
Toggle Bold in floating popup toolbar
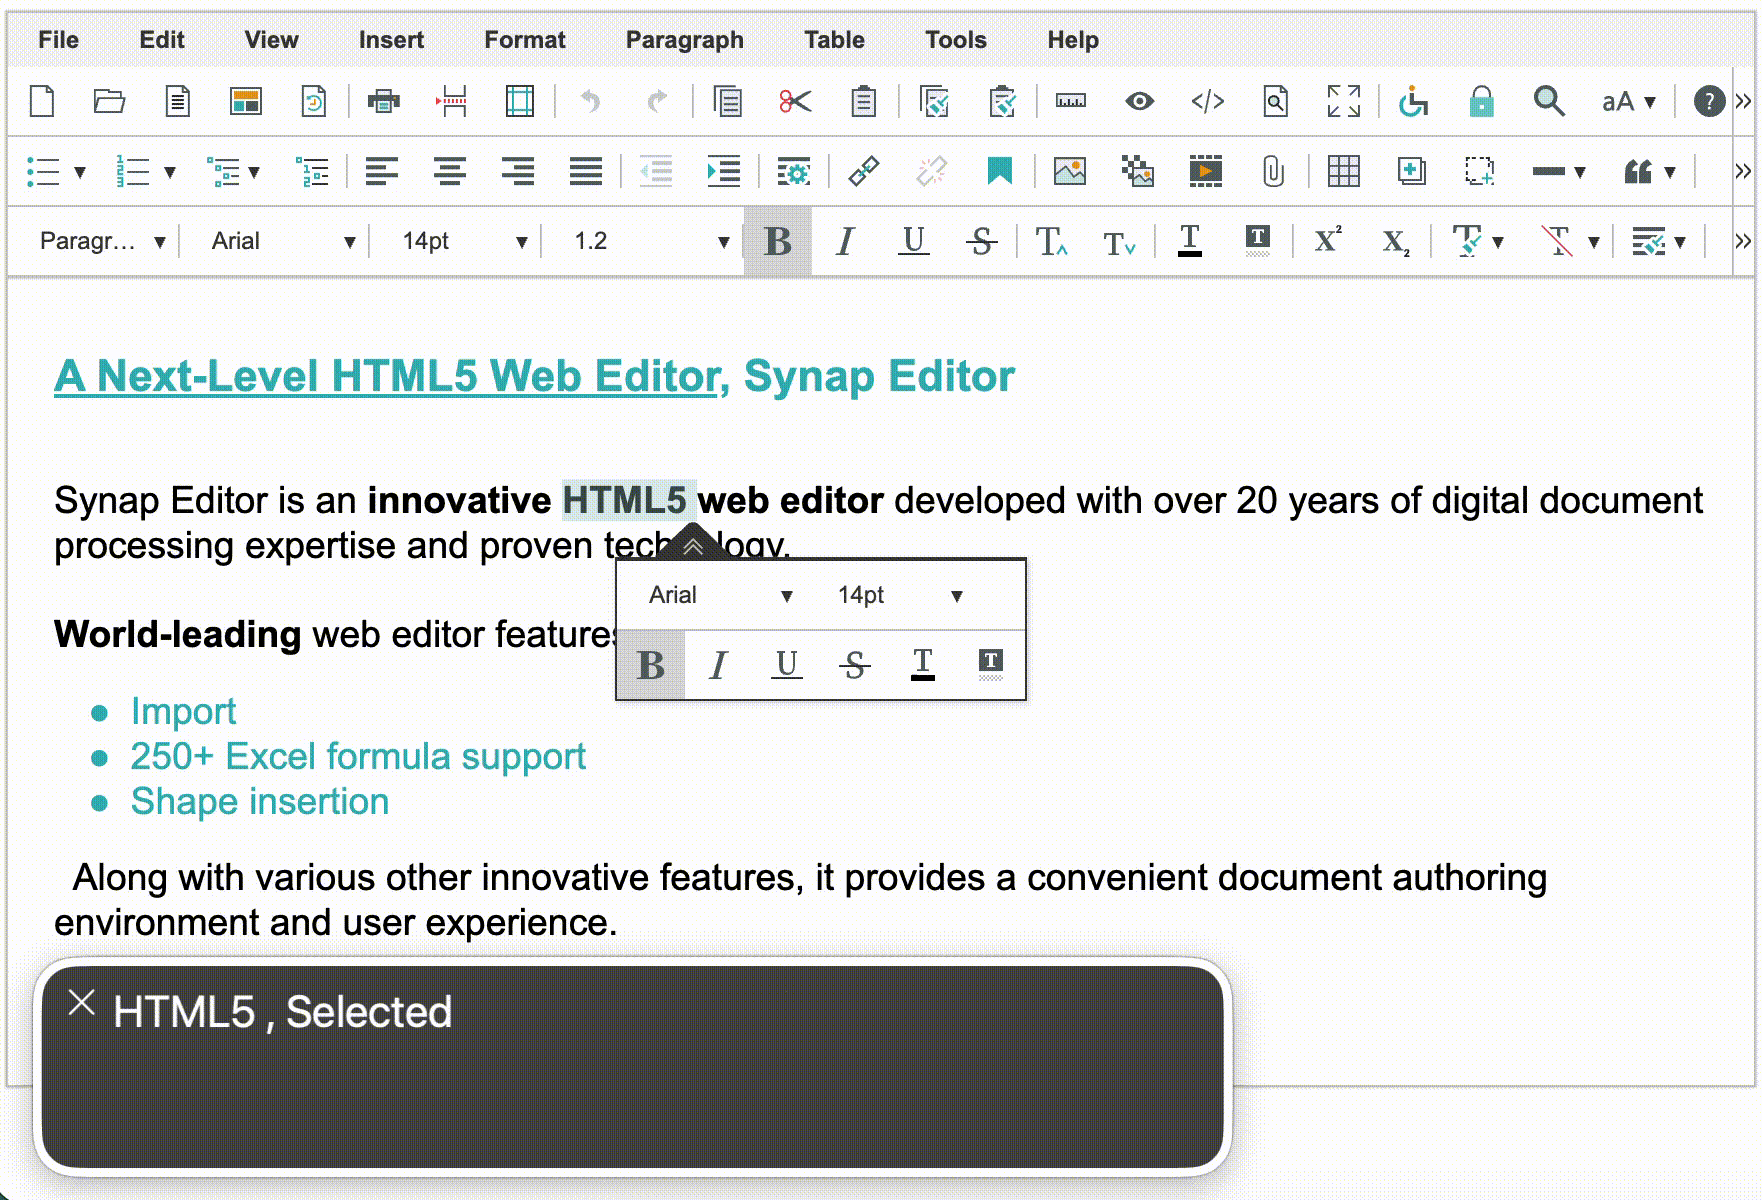(x=651, y=665)
